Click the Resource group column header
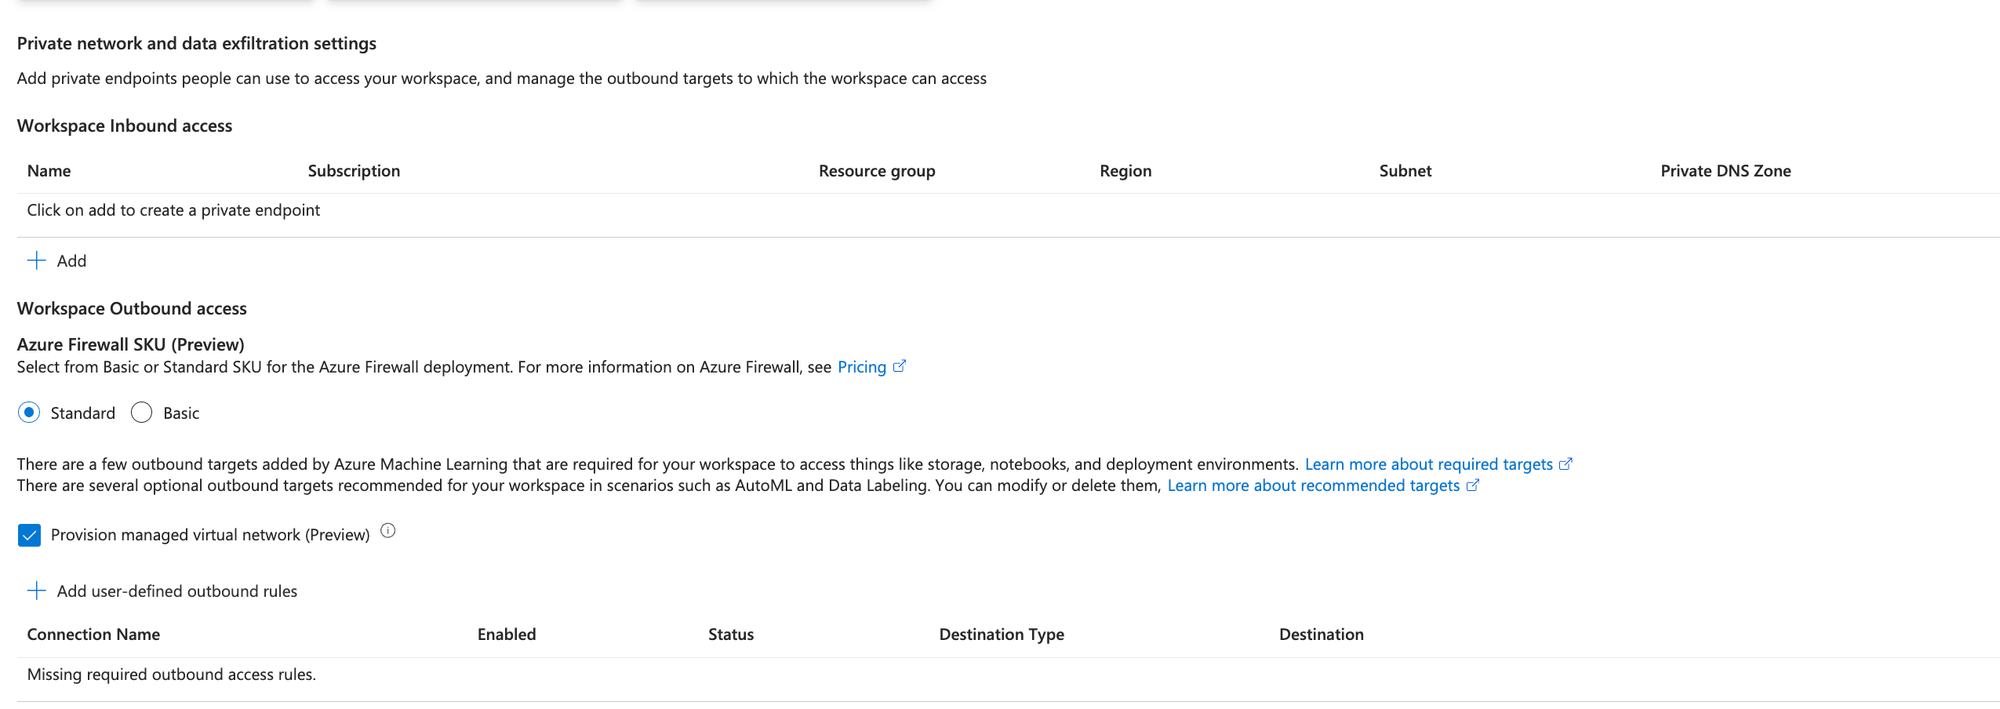Image resolution: width=2000 pixels, height=709 pixels. [x=877, y=171]
